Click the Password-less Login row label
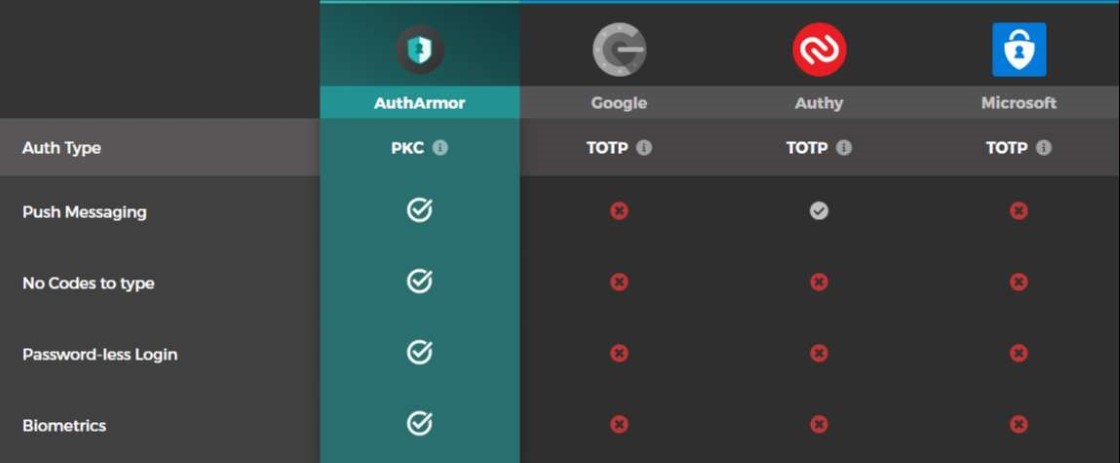This screenshot has height=463, width=1120. (100, 354)
